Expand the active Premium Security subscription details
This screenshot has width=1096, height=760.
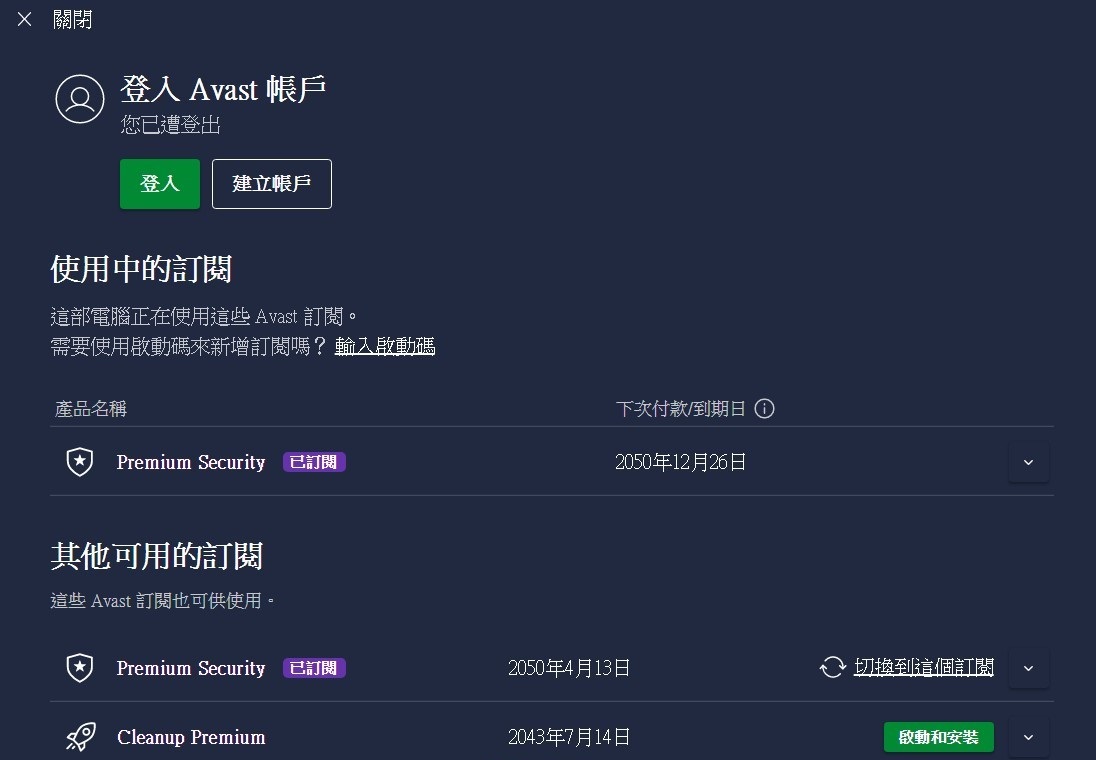pos(1029,462)
